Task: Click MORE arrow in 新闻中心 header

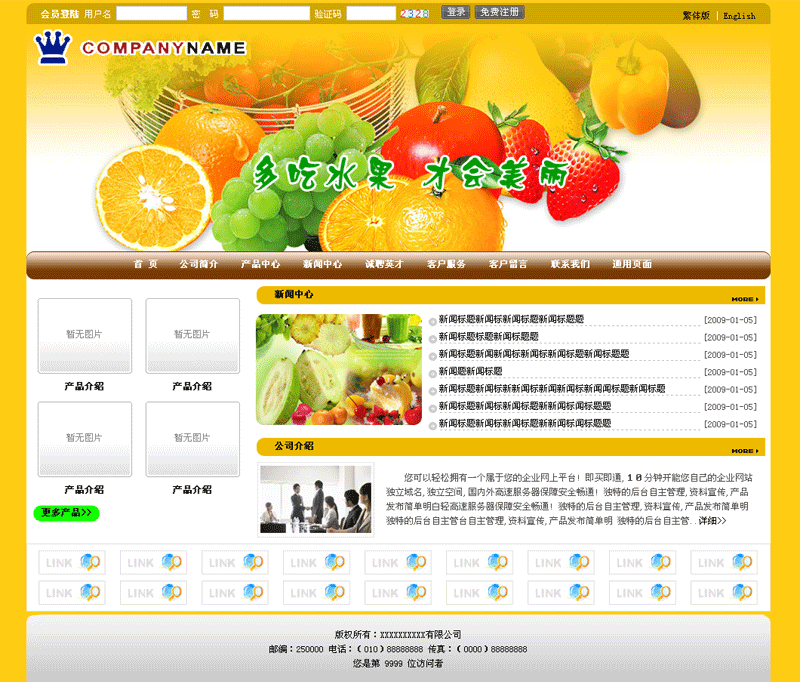Action: tap(744, 299)
